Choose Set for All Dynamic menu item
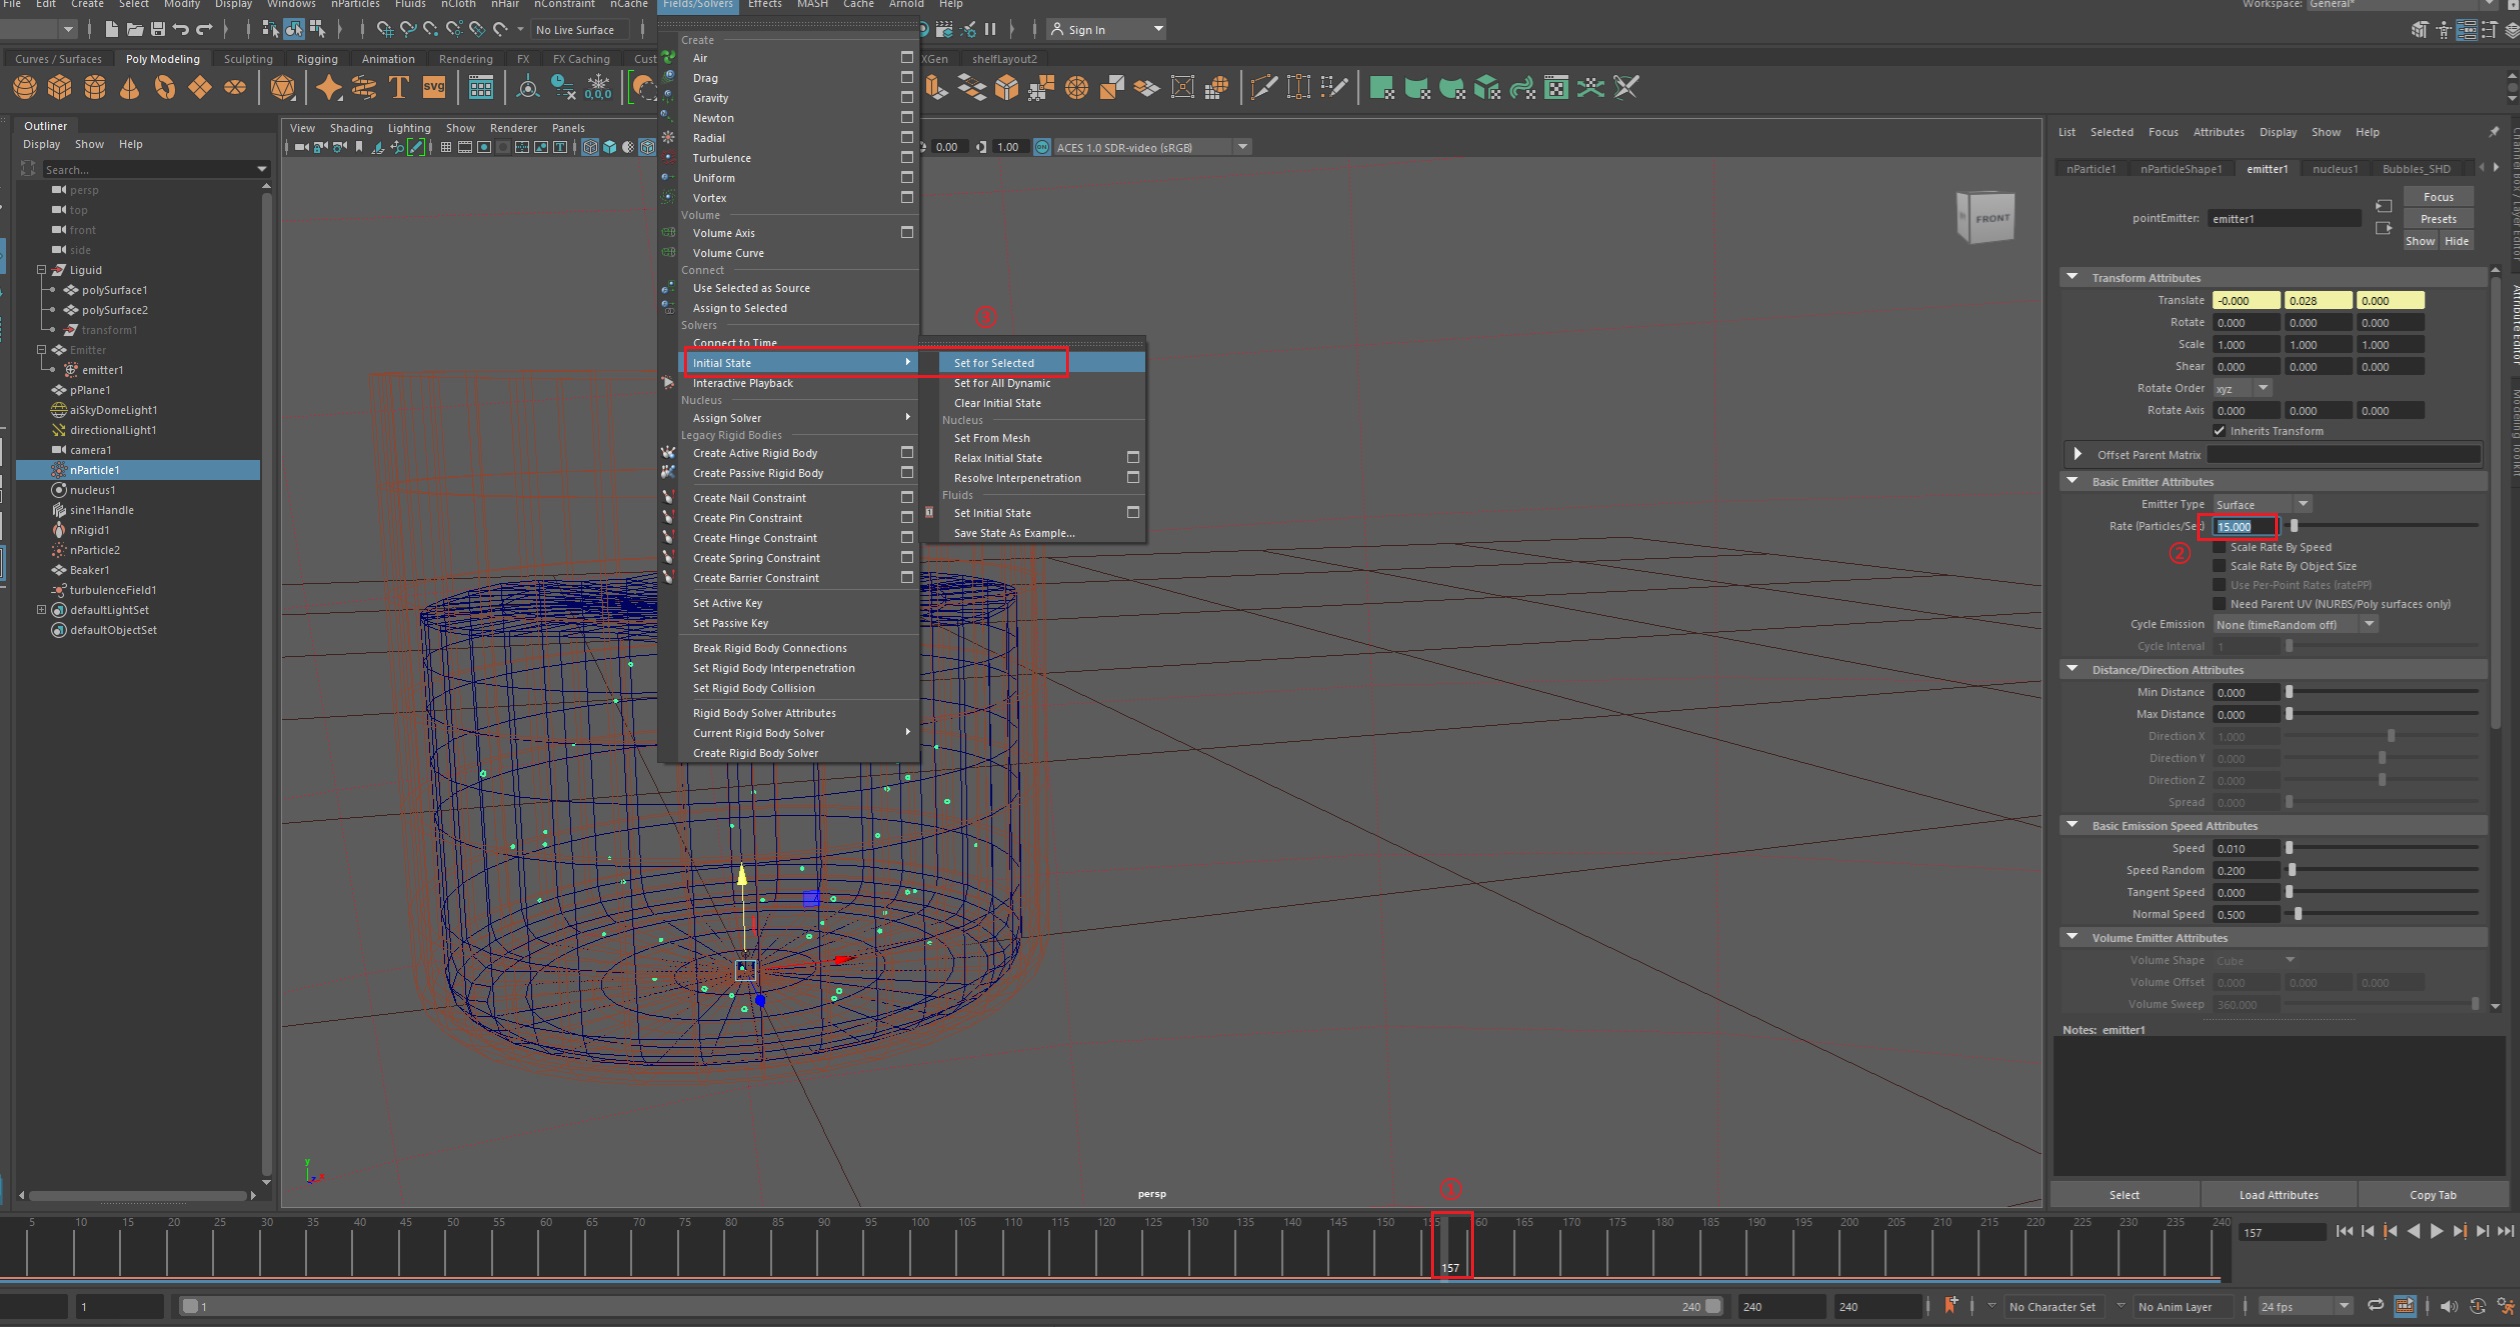The image size is (2520, 1327). 1001,383
